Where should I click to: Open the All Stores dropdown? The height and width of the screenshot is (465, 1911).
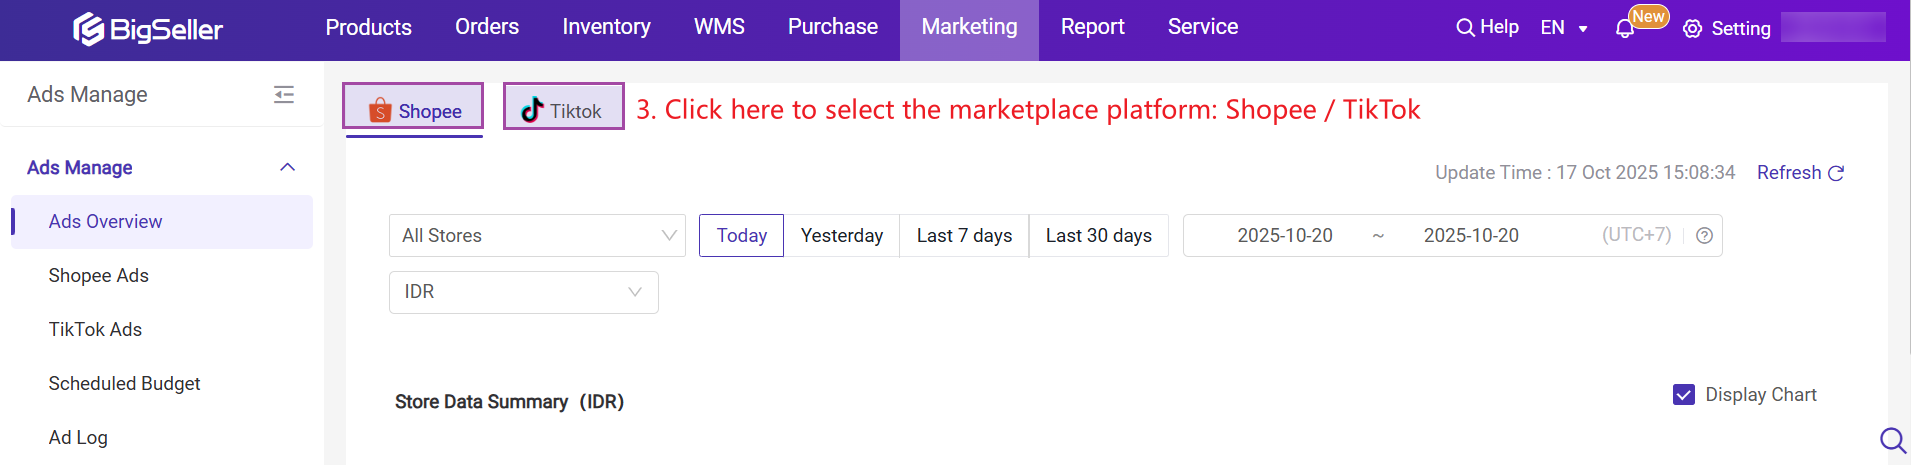[537, 236]
